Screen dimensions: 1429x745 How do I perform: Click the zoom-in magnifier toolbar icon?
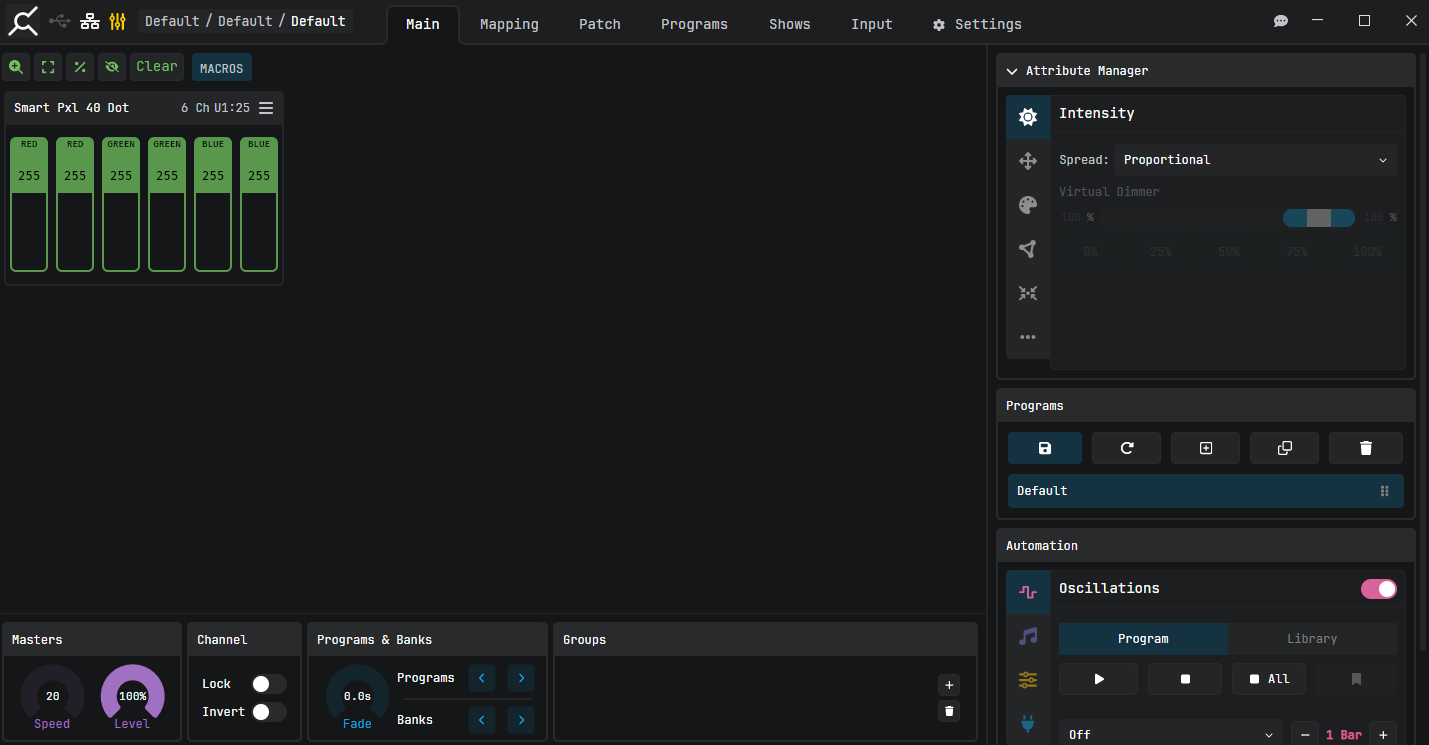coord(16,67)
